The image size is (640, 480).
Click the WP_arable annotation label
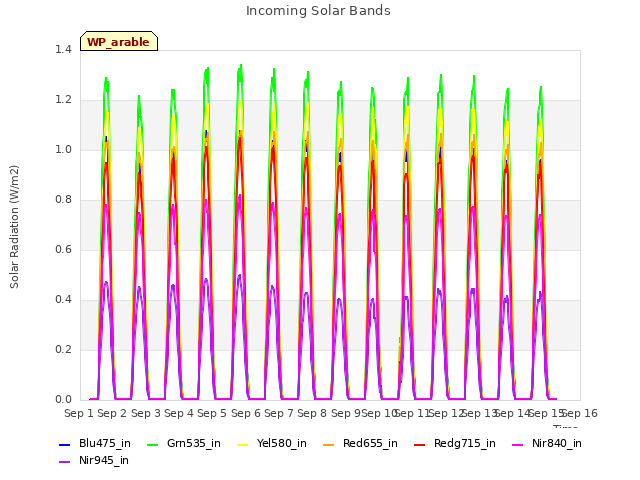[x=119, y=41]
